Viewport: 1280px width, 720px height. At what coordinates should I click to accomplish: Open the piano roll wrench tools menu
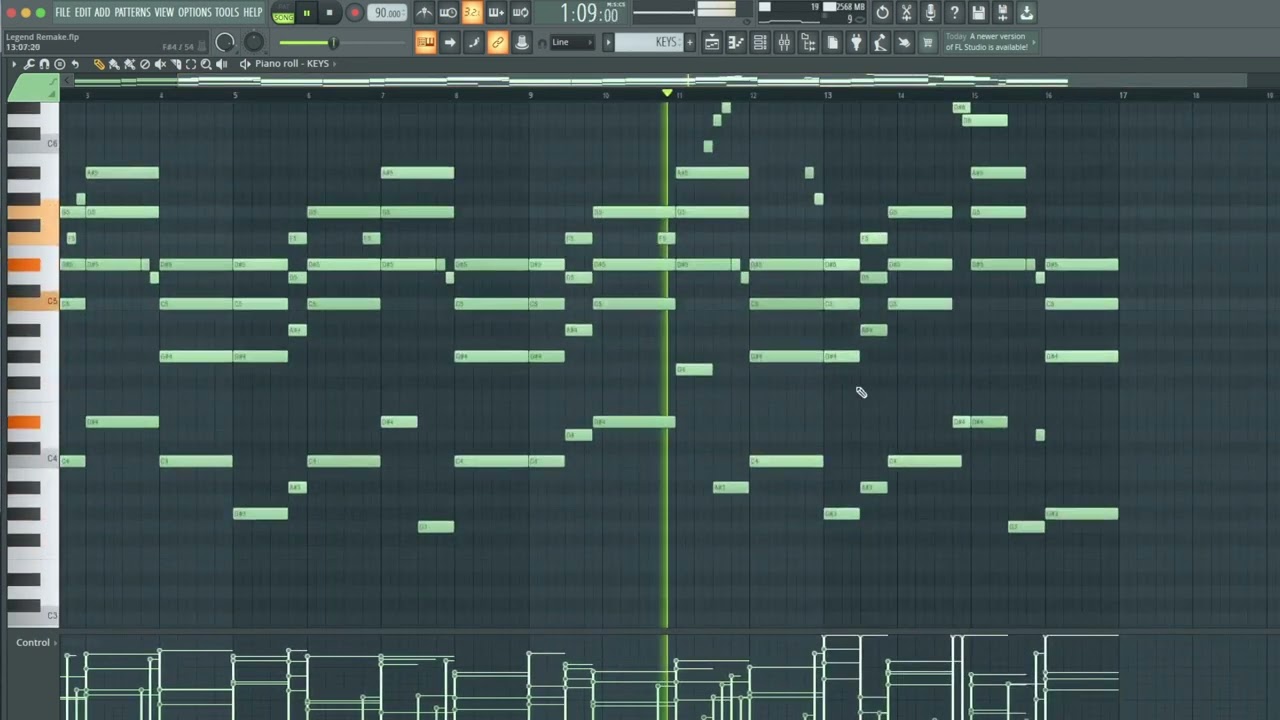coord(29,64)
